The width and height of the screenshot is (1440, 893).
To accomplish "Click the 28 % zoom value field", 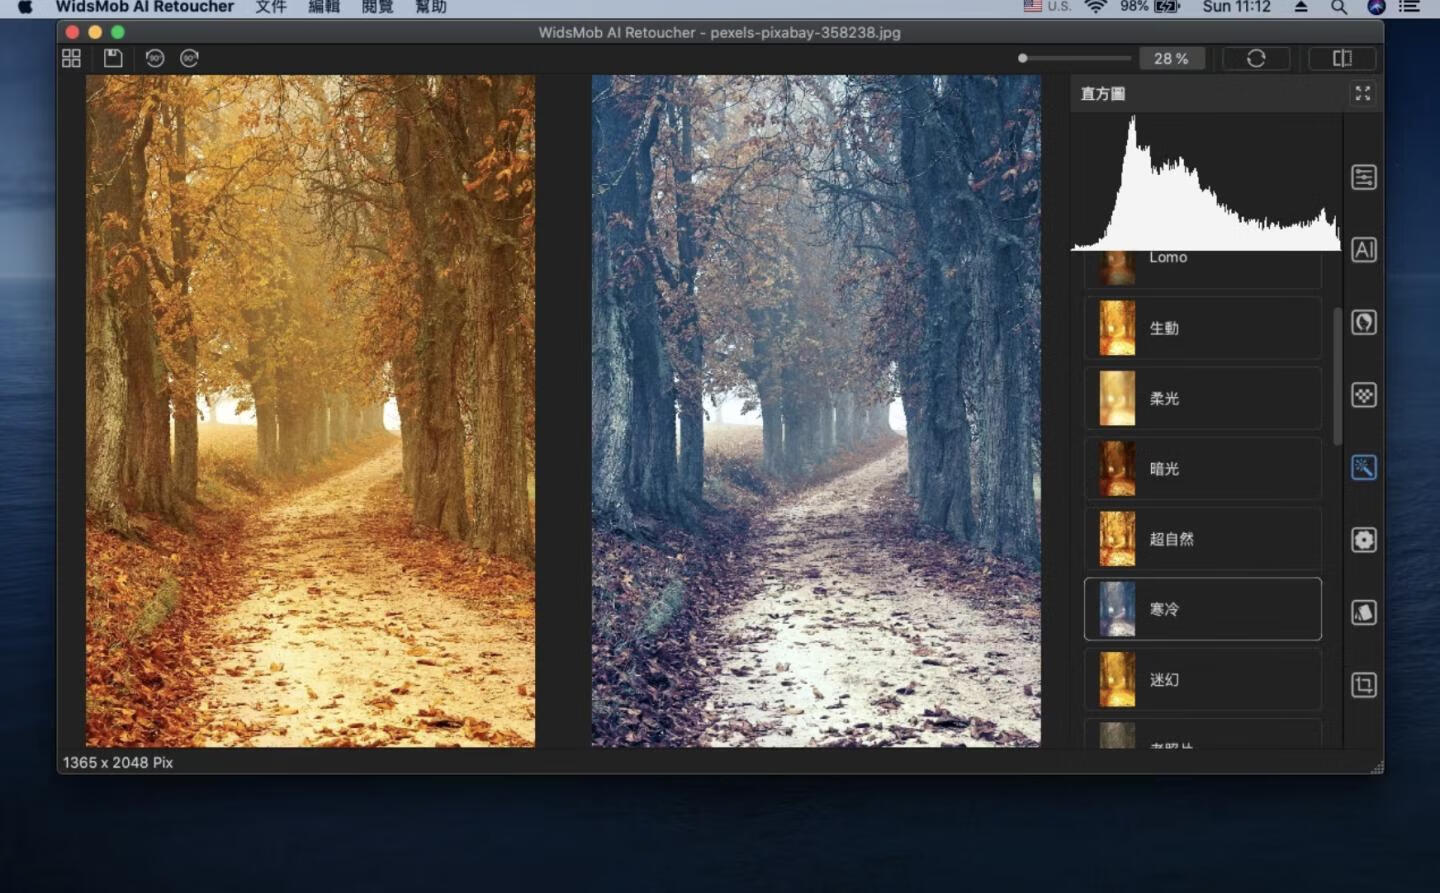I will [1171, 59].
